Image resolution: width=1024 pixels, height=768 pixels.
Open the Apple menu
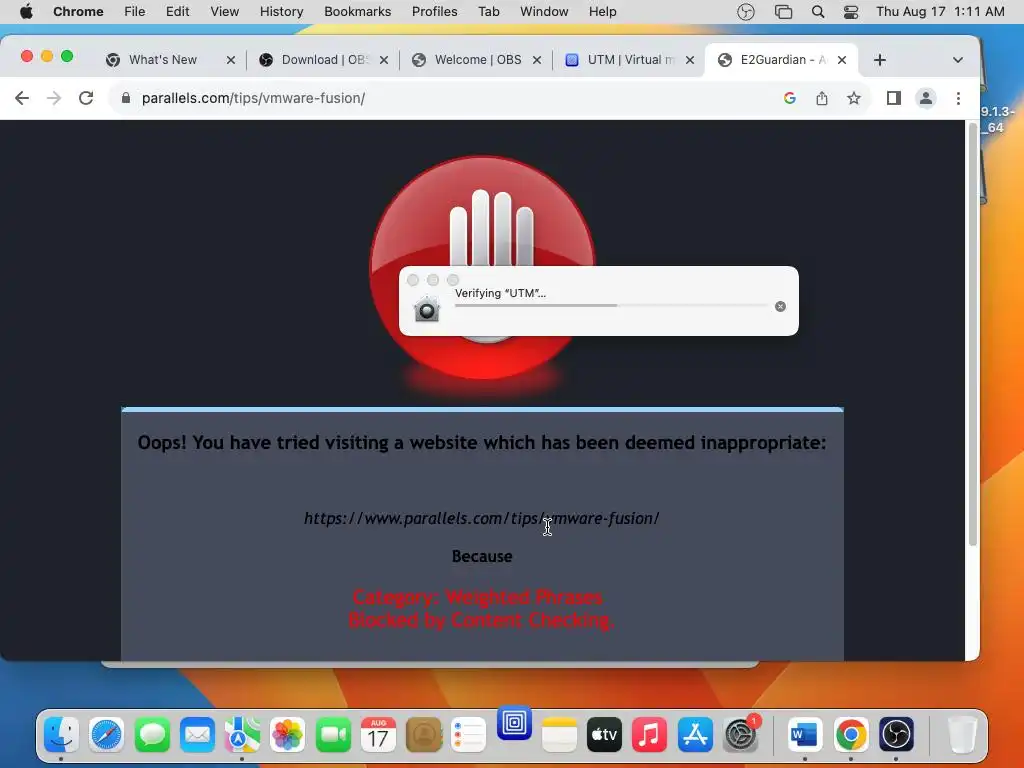(x=26, y=12)
